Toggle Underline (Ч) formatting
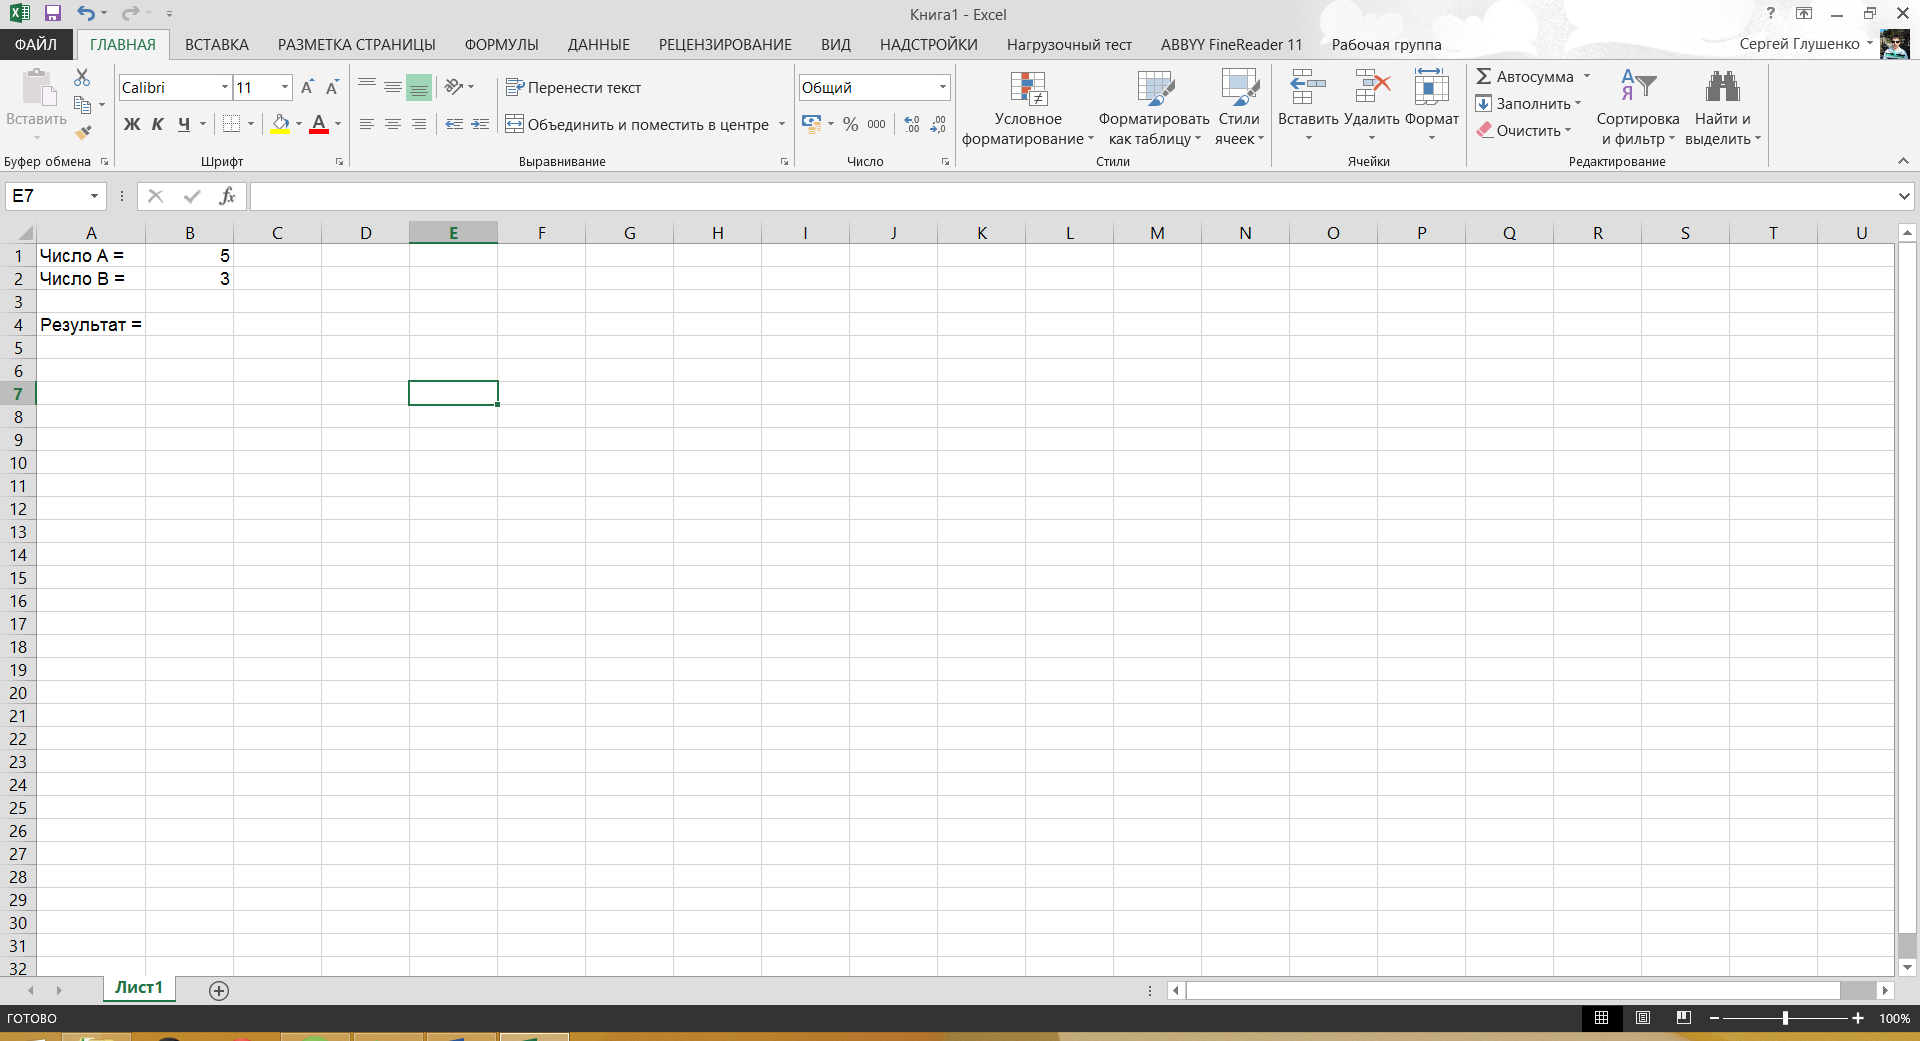This screenshot has width=1920, height=1041. point(184,124)
